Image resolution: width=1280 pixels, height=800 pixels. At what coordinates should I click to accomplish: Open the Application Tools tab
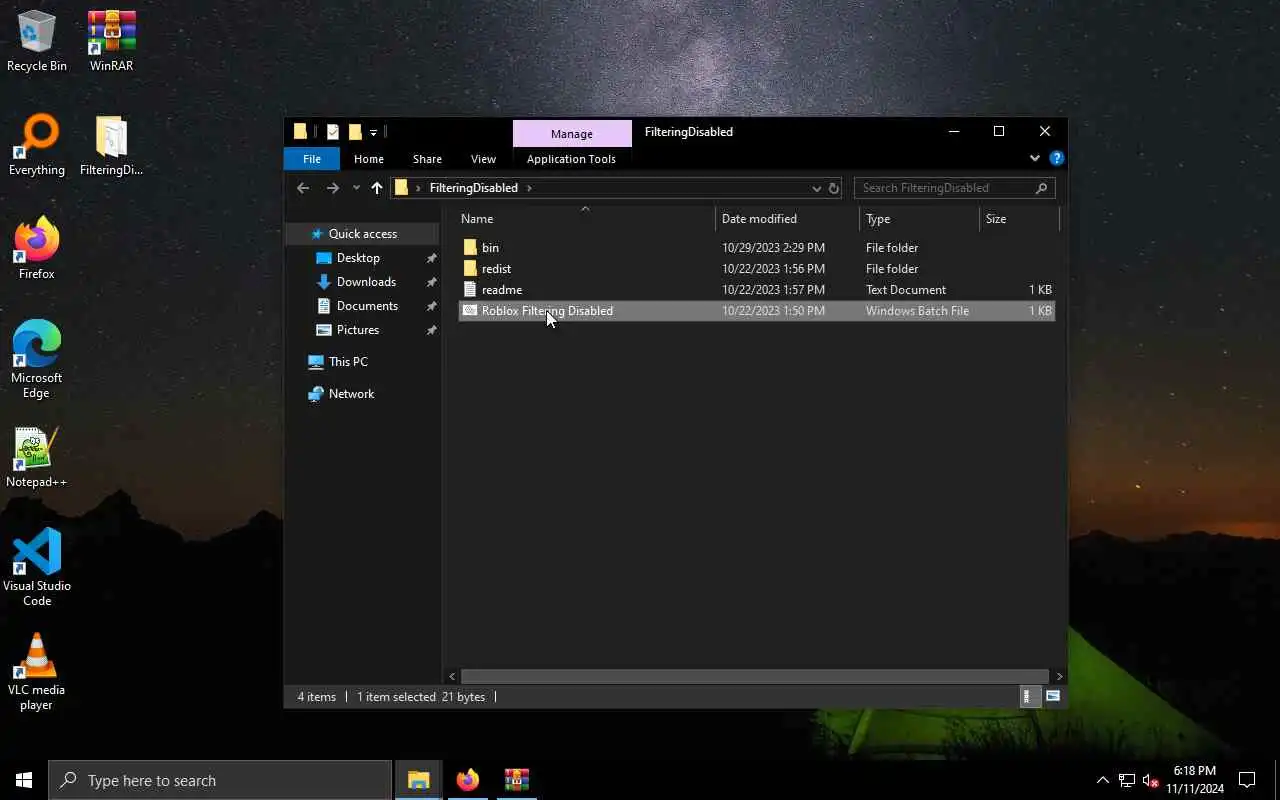point(571,159)
